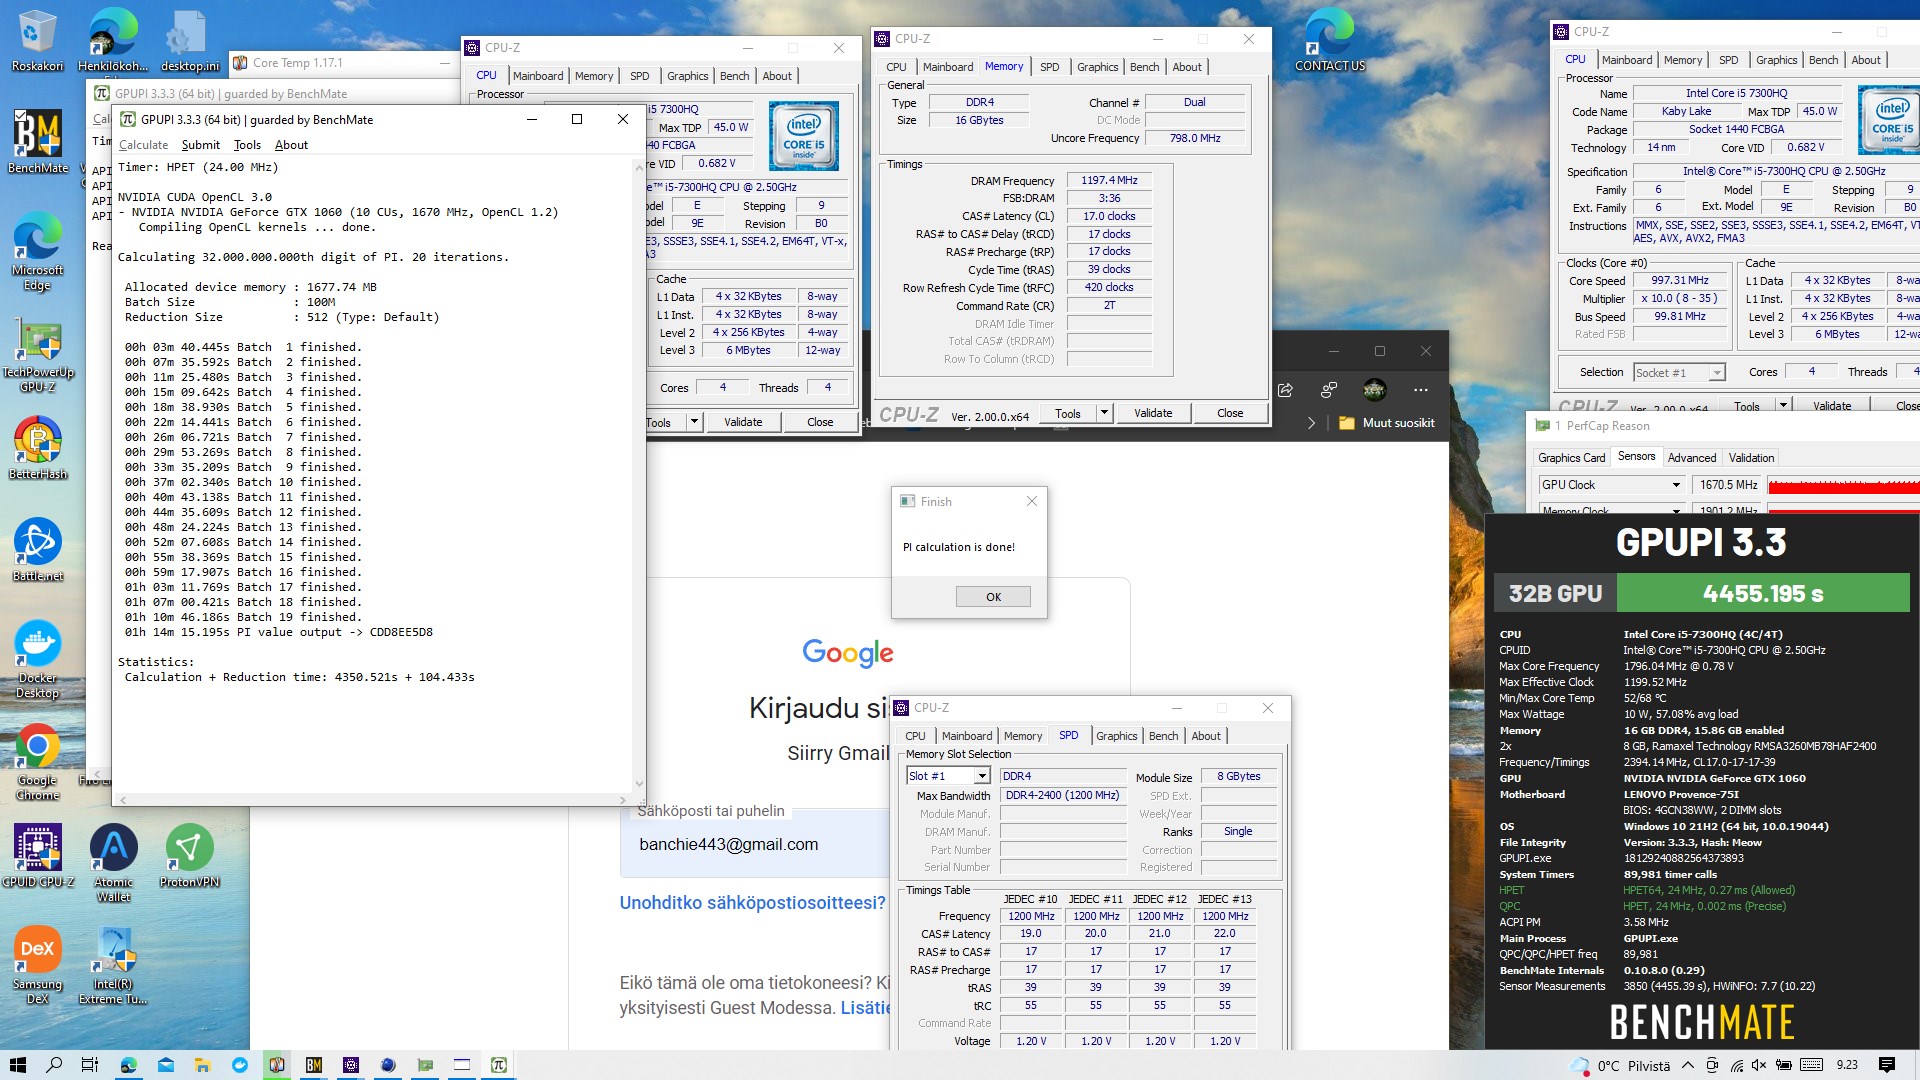Viewport: 1920px width, 1080px height.
Task: Open Intel Extreme Tuning desktop shortcut
Action: click(113, 965)
